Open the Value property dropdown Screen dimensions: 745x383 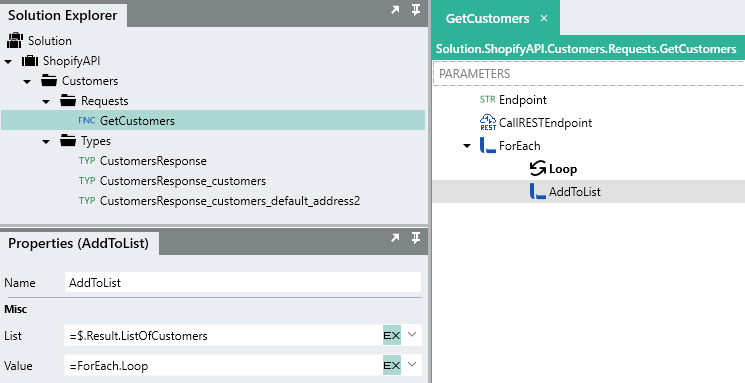coord(412,364)
